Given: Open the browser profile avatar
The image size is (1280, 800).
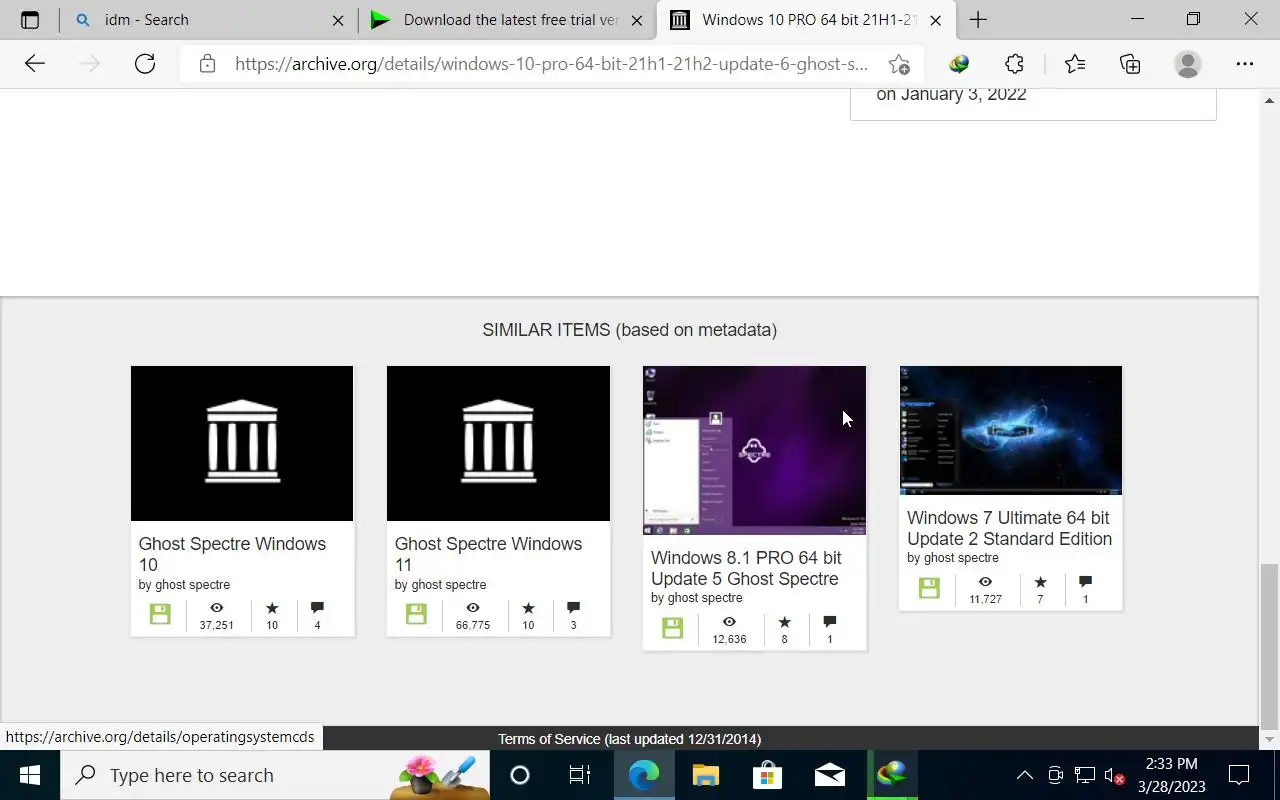Looking at the screenshot, I should click(x=1188, y=64).
